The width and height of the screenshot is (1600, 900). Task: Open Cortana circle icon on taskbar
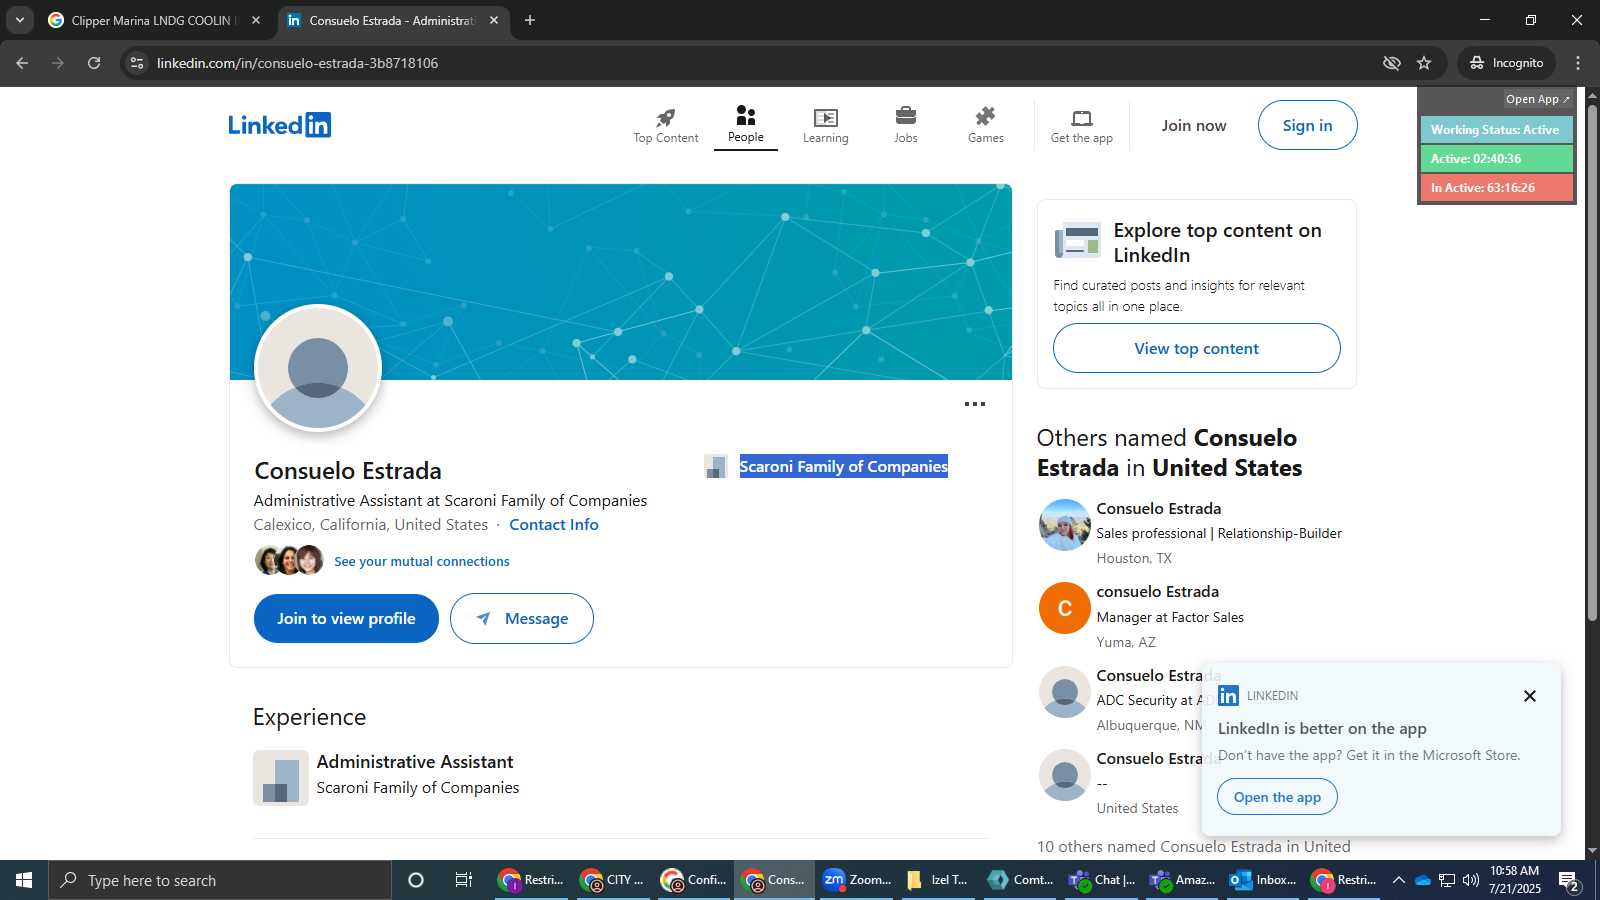pos(416,880)
